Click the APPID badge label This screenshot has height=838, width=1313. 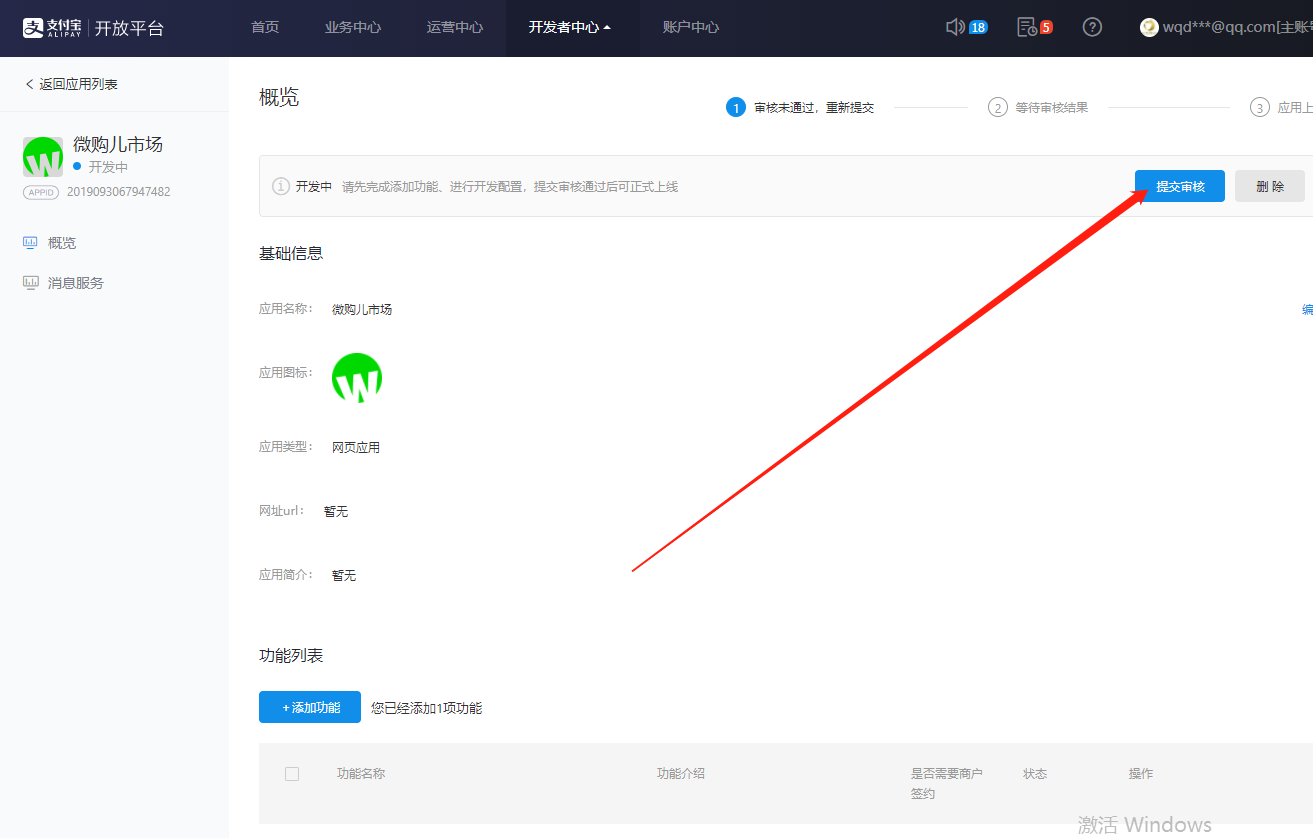42,192
